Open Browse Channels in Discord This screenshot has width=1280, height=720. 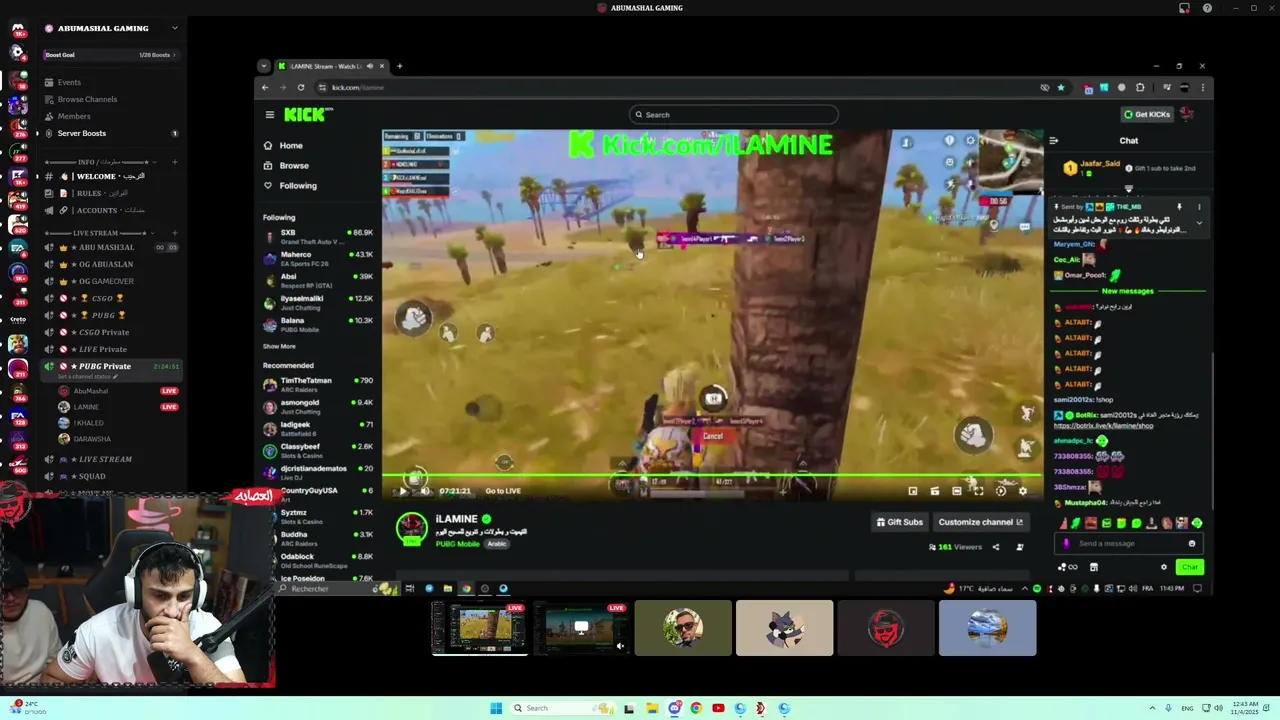click(x=87, y=99)
